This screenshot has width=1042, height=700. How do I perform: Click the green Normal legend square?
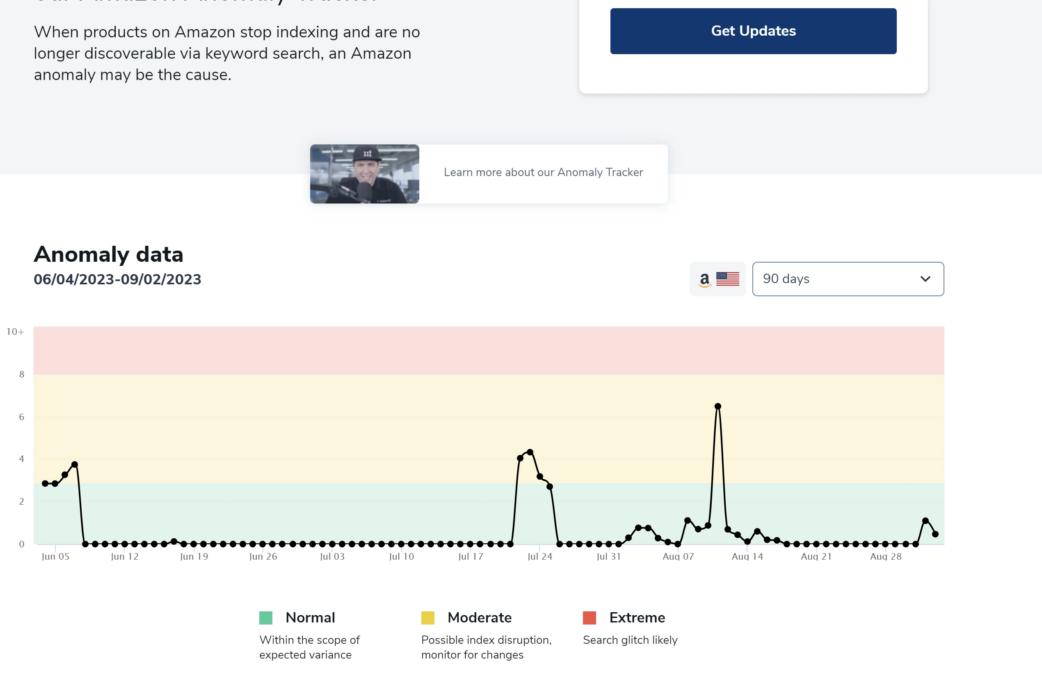pos(266,617)
